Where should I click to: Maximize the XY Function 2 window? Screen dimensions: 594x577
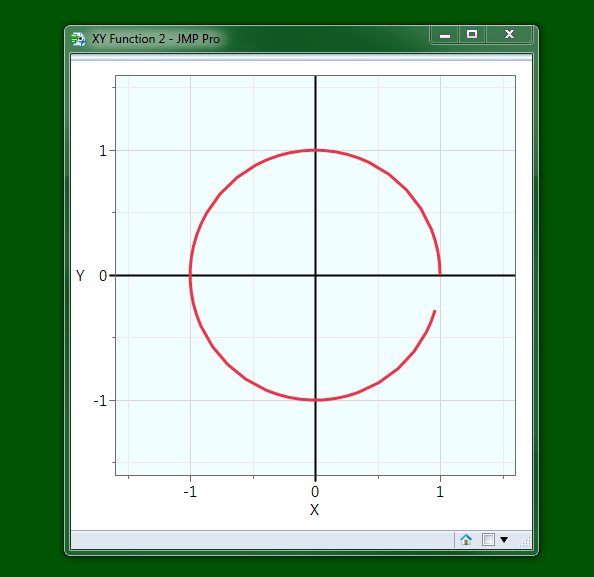pyautogui.click(x=472, y=35)
